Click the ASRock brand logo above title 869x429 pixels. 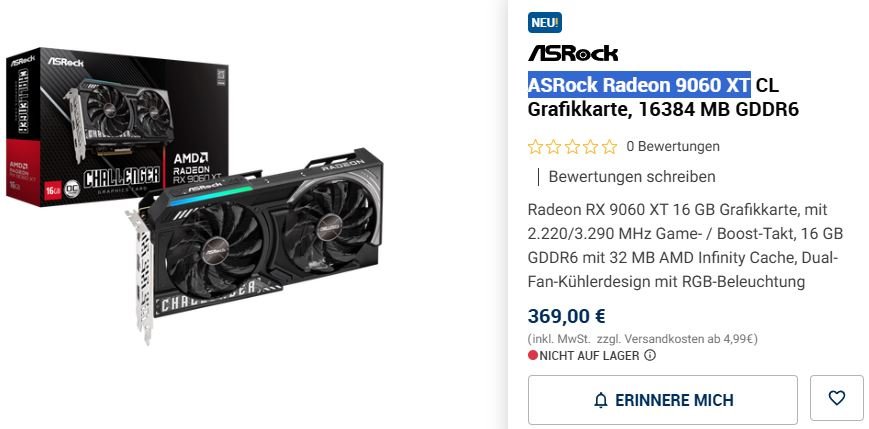tap(572, 53)
